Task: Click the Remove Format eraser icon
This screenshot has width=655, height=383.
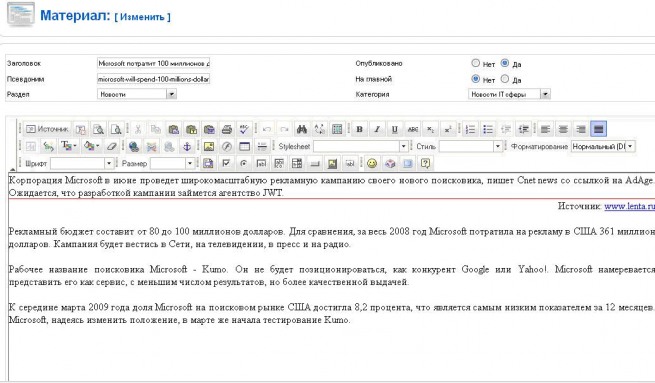Action: 111,146
